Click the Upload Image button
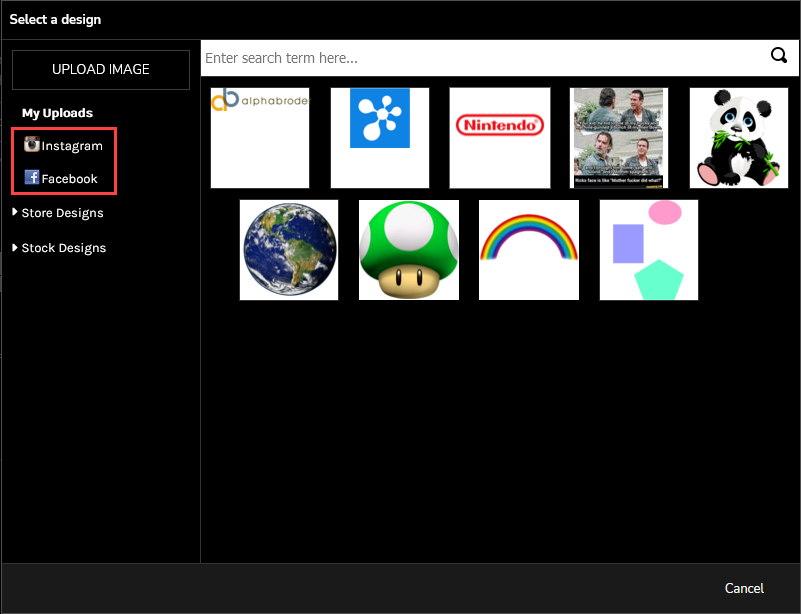The width and height of the screenshot is (801, 614). click(101, 69)
